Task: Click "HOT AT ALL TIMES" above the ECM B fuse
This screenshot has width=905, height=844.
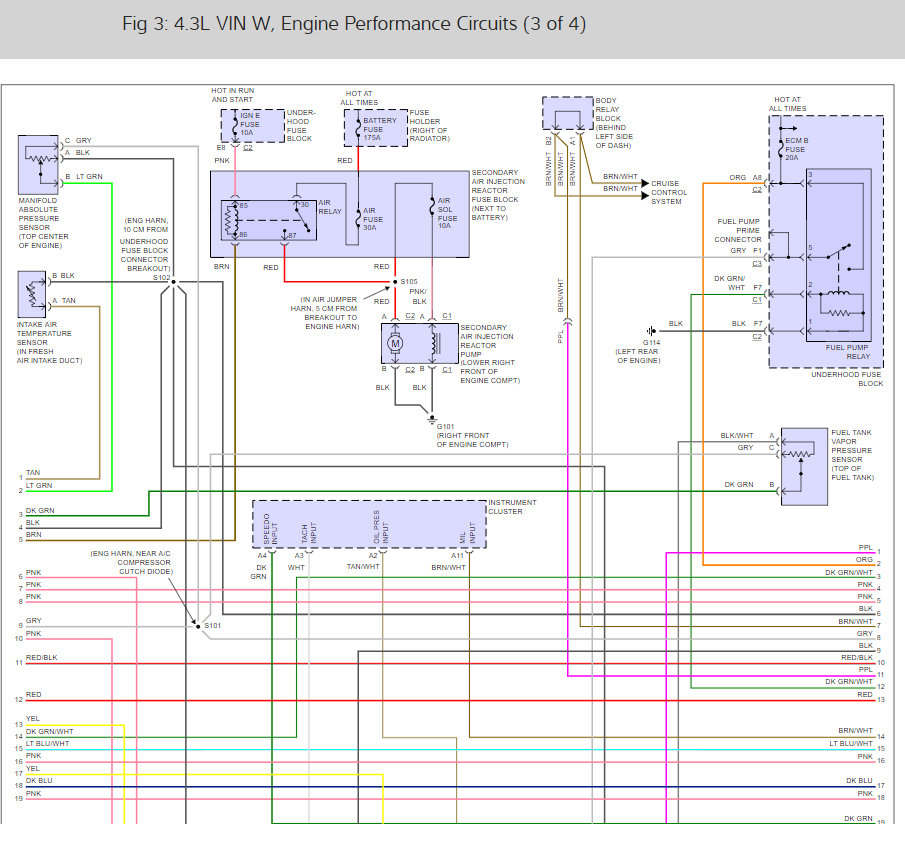Action: [787, 104]
